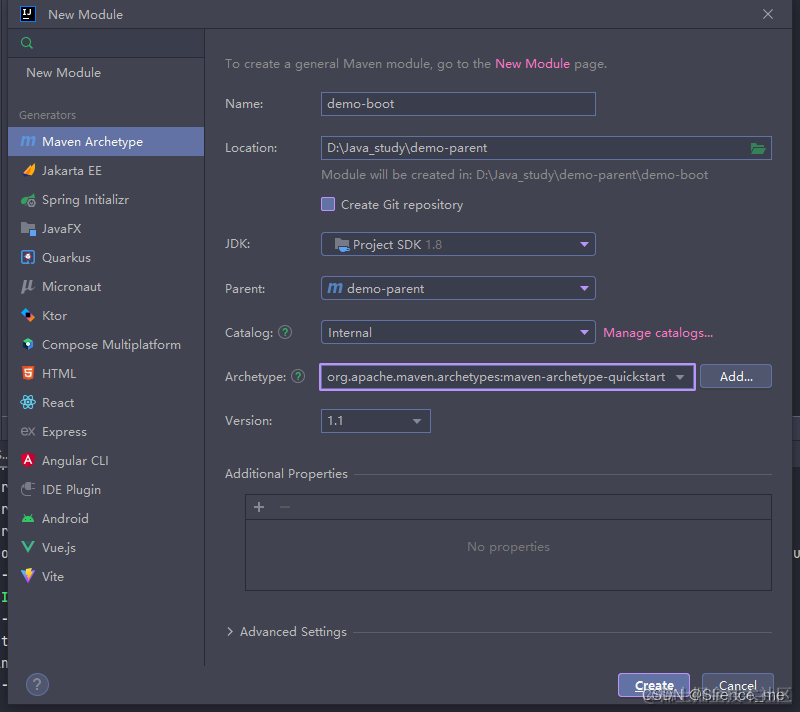Select the Micronaut list row
The width and height of the screenshot is (800, 712).
pyautogui.click(x=106, y=287)
